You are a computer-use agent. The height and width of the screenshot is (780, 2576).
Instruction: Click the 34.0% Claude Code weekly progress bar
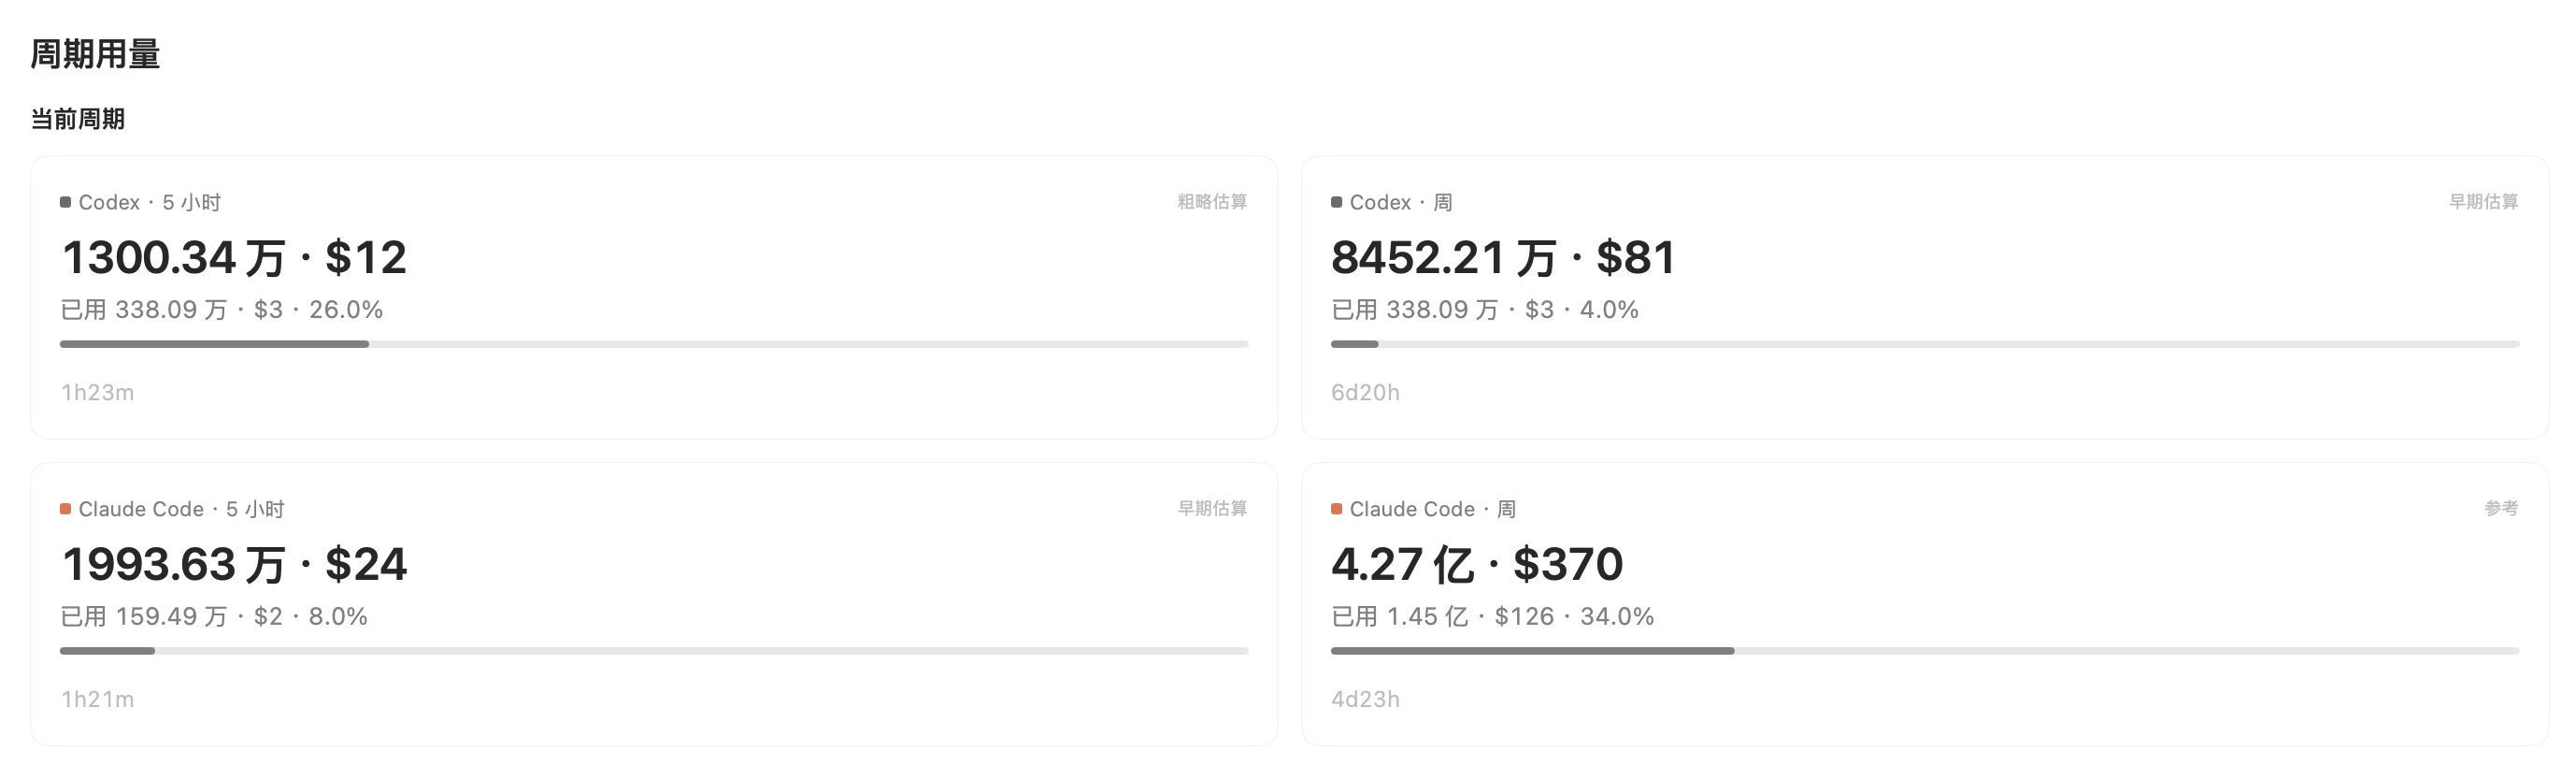1925,651
